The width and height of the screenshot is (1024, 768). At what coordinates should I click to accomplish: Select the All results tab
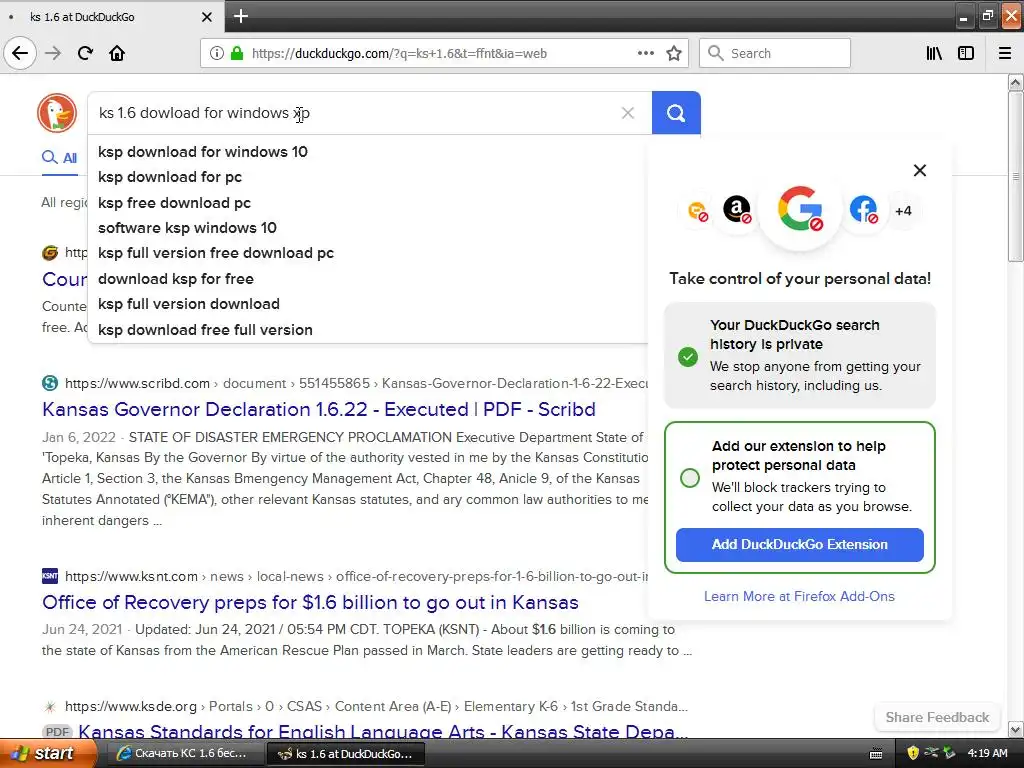tap(59, 158)
